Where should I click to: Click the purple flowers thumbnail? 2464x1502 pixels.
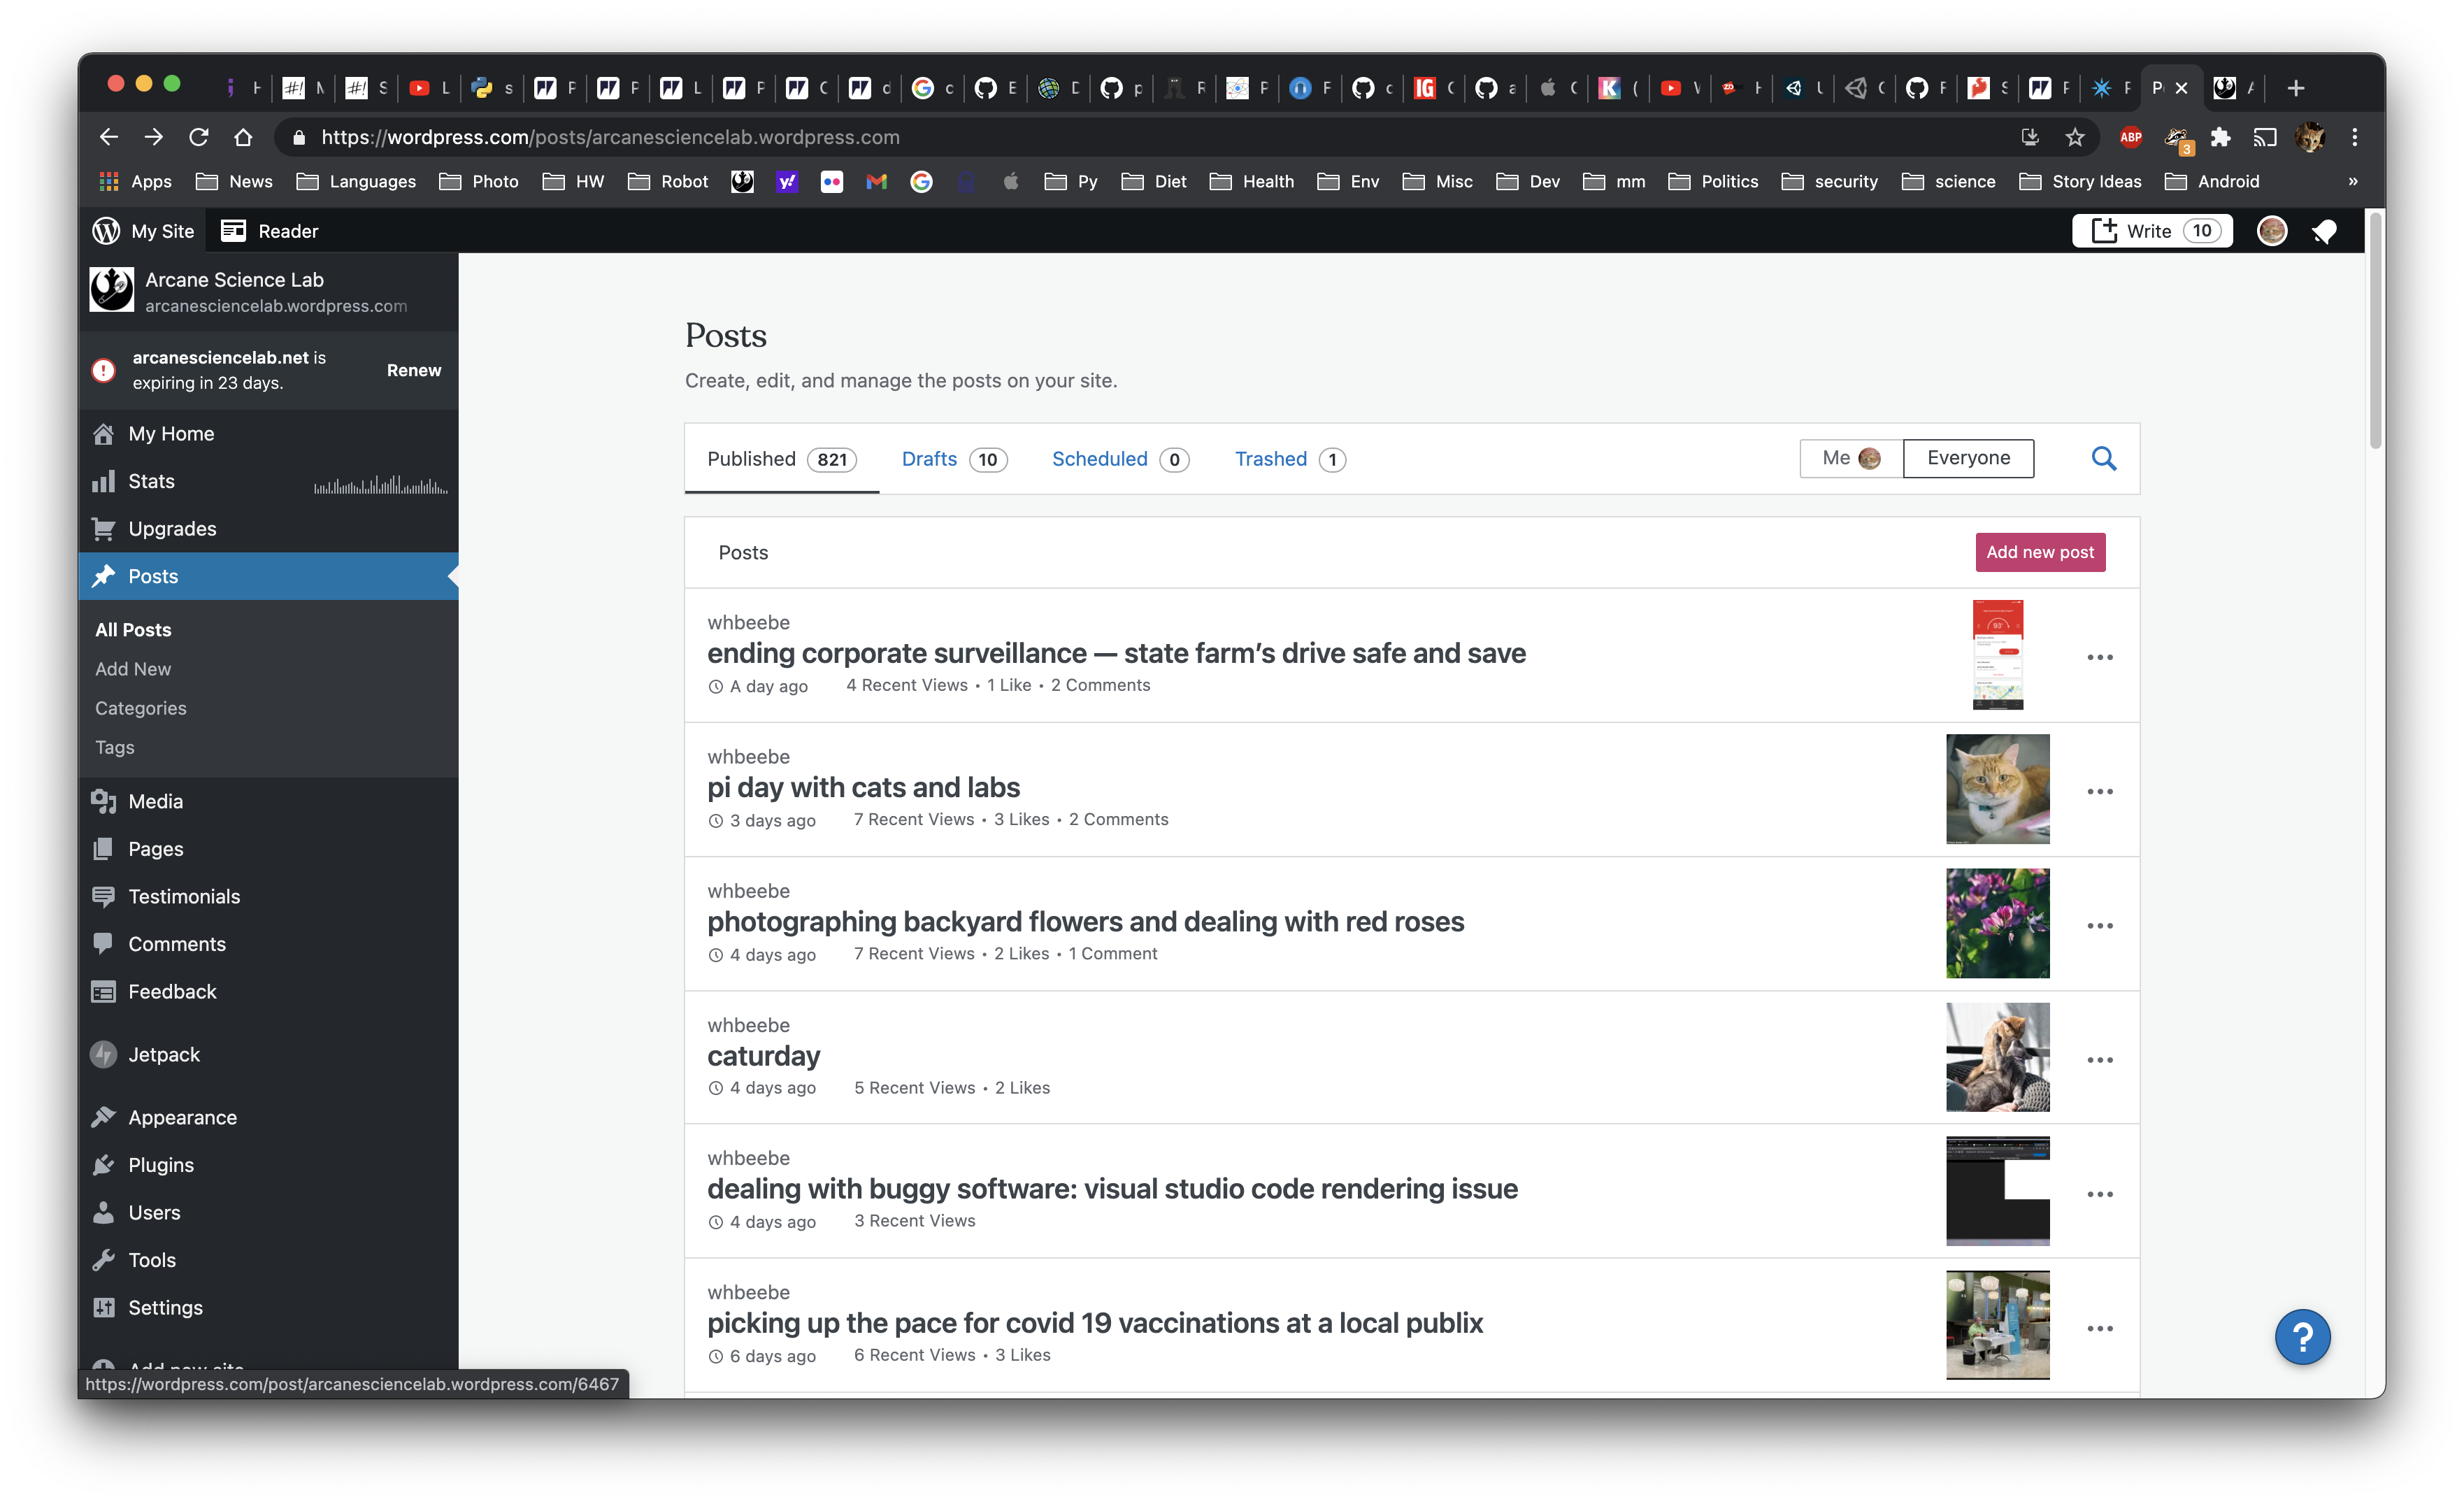coord(1997,923)
